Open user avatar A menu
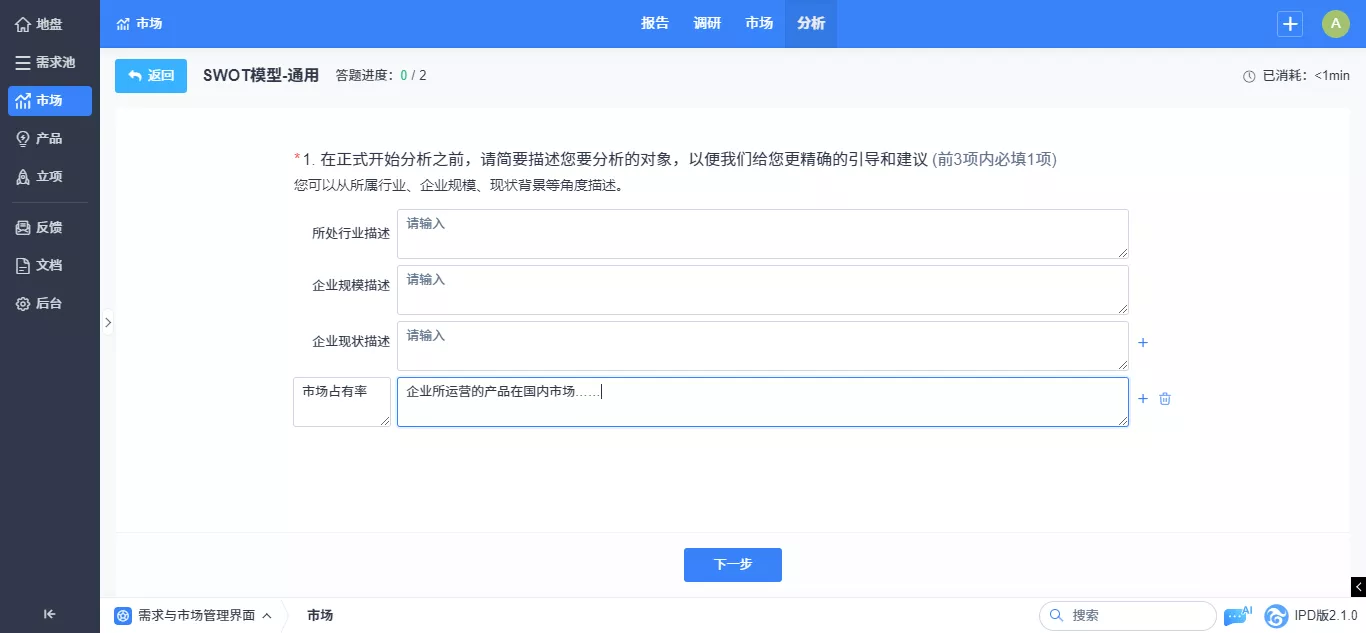 click(1335, 24)
